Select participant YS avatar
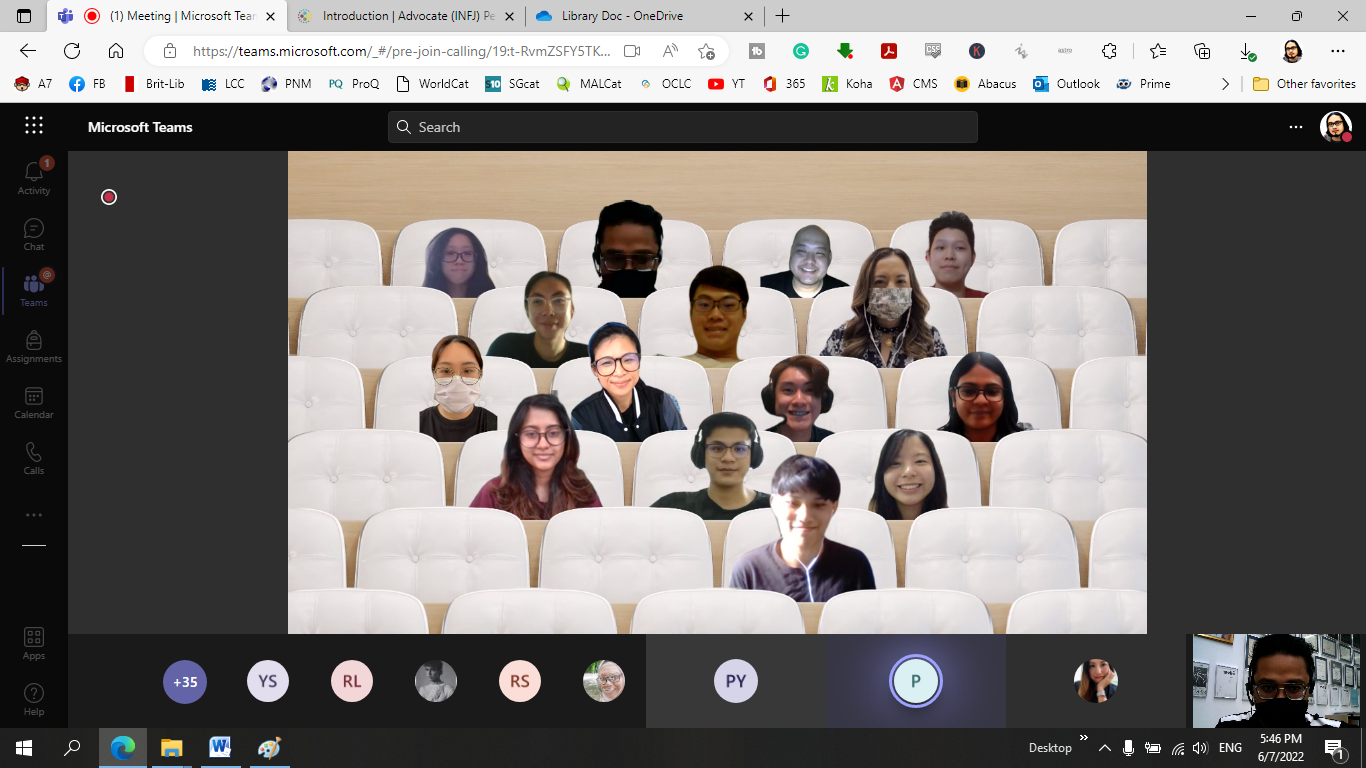Image resolution: width=1366 pixels, height=768 pixels. (x=268, y=682)
